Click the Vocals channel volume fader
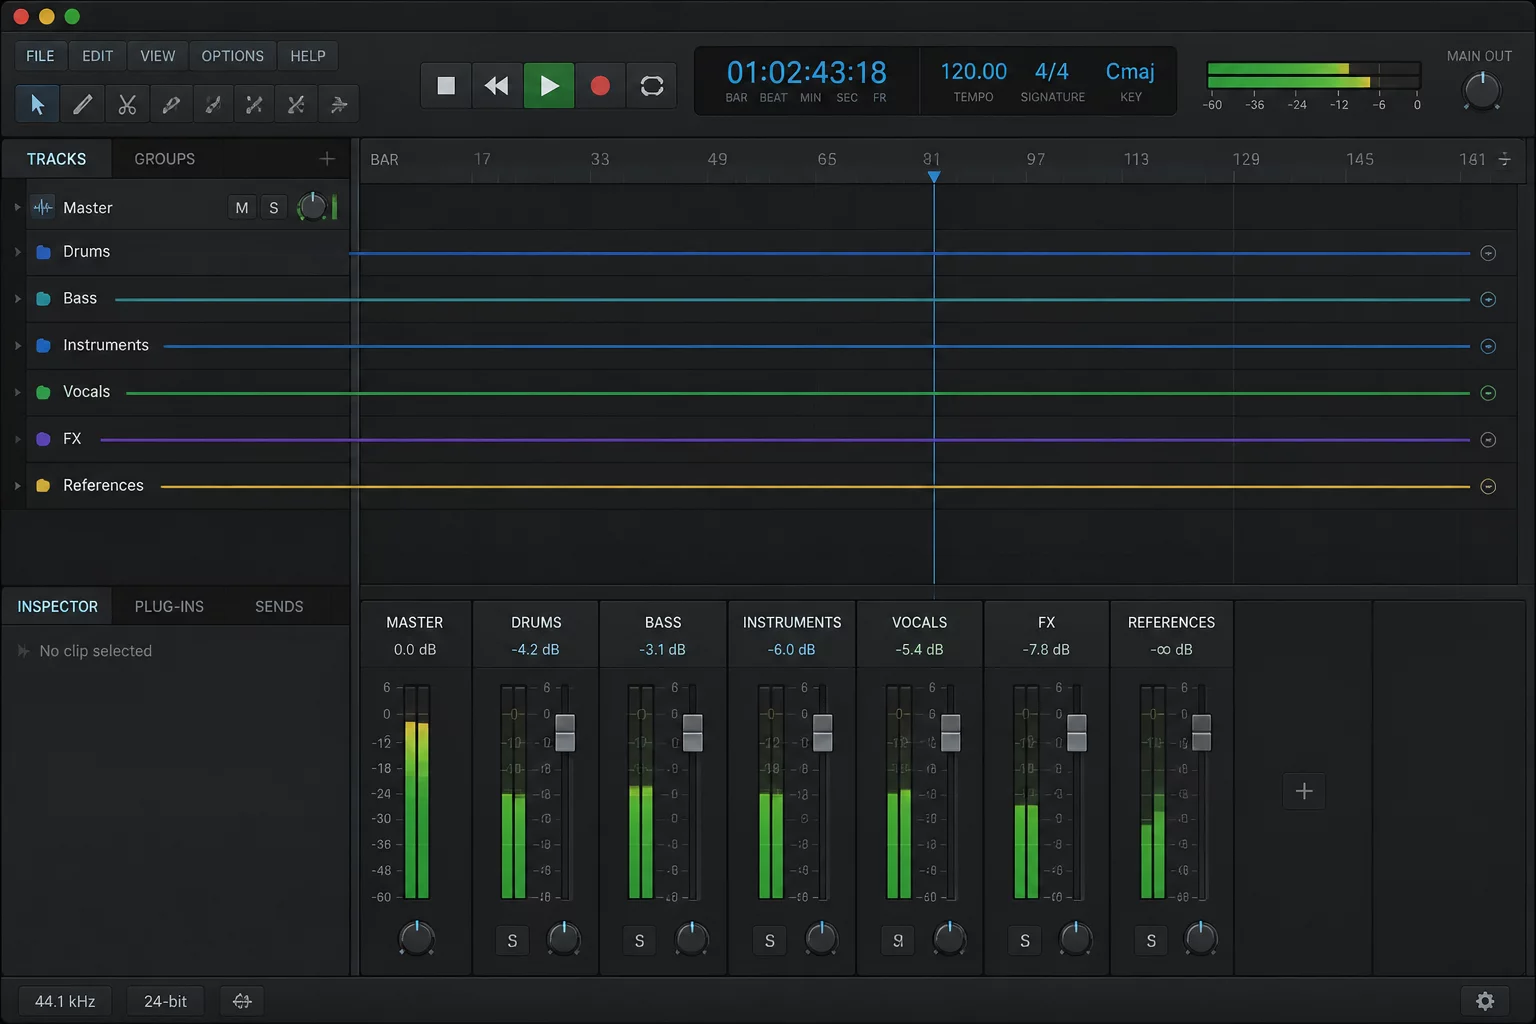 [x=950, y=733]
